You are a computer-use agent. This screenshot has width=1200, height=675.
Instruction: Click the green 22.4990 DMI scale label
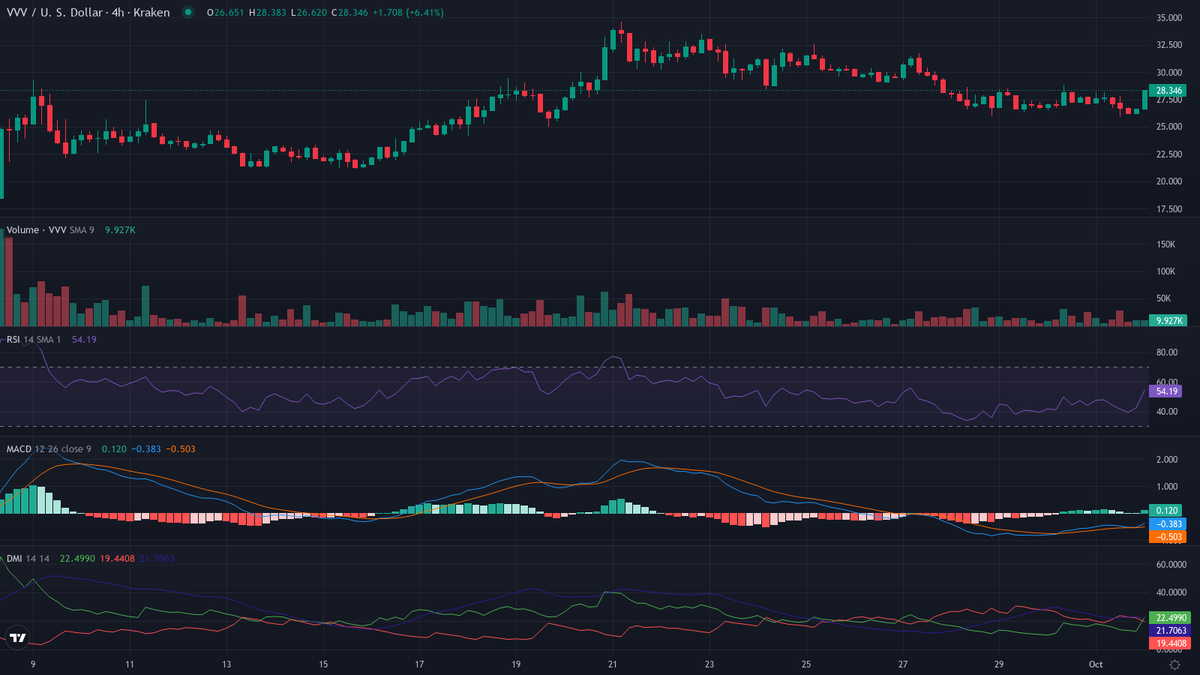click(1168, 617)
